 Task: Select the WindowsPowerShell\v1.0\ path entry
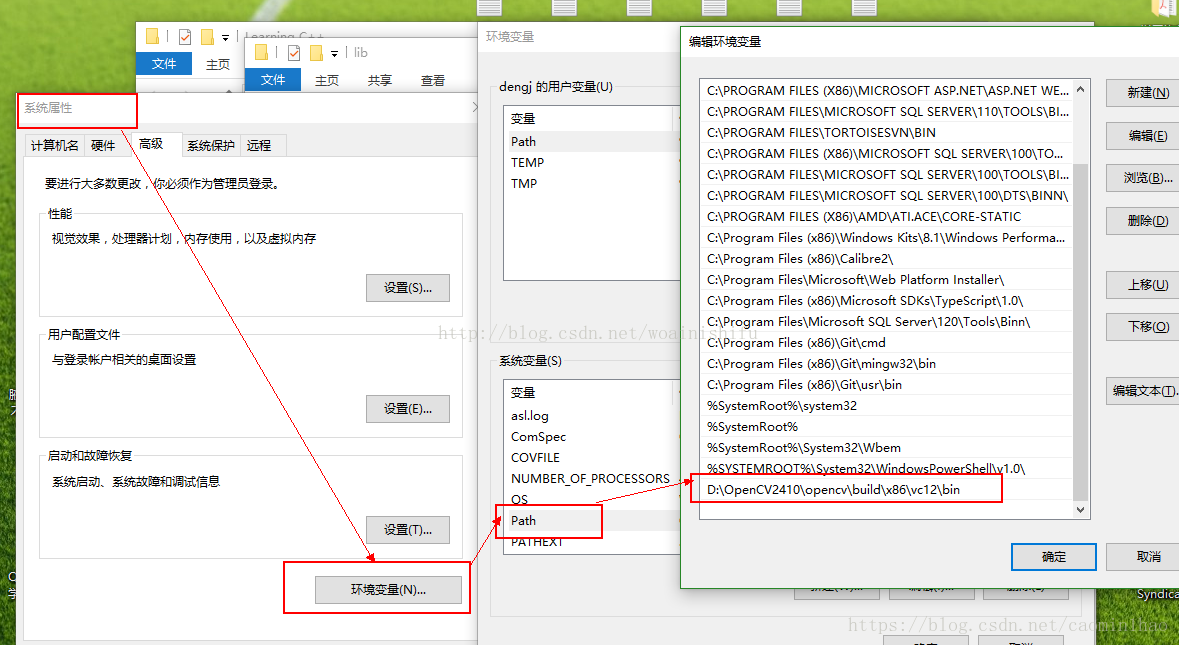[x=886, y=469]
